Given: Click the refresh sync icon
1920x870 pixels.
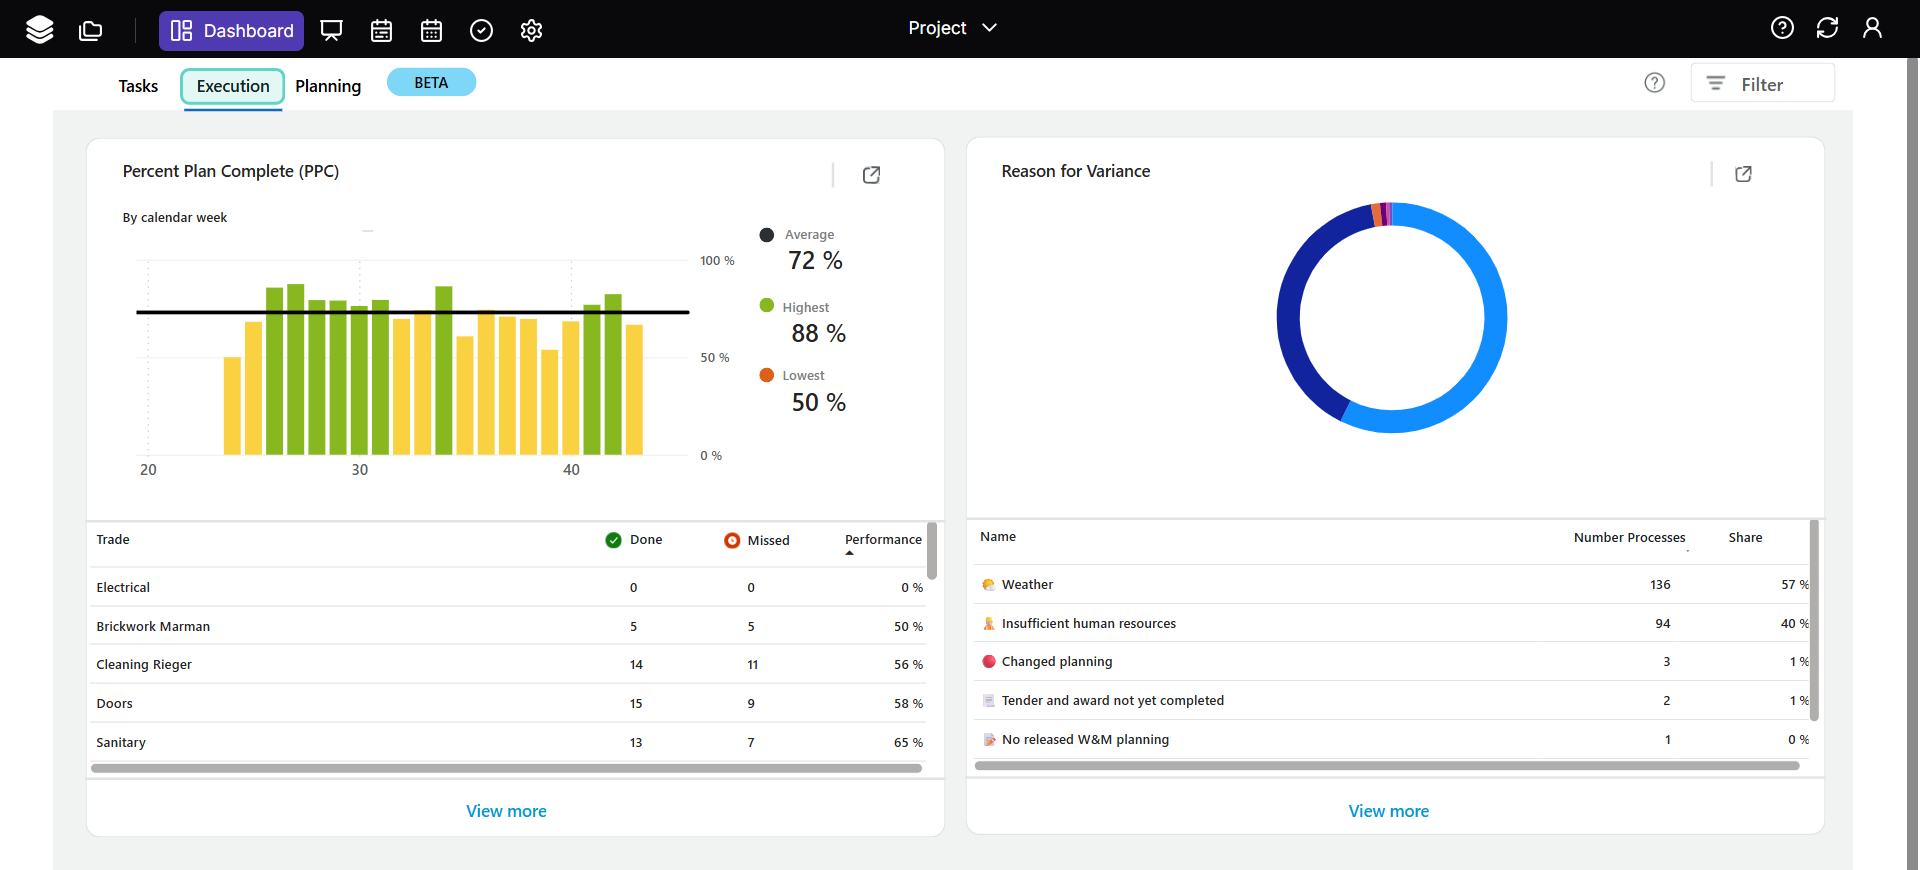Looking at the screenshot, I should [1827, 28].
